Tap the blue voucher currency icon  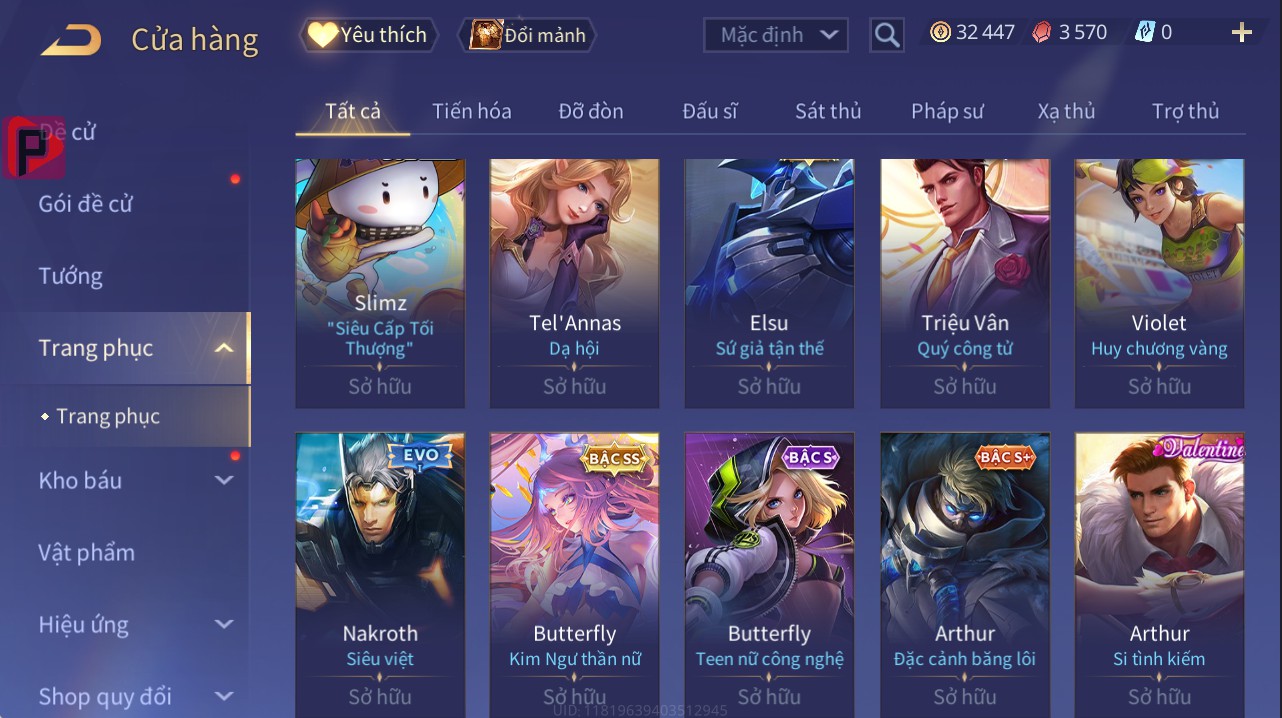(x=1144, y=32)
